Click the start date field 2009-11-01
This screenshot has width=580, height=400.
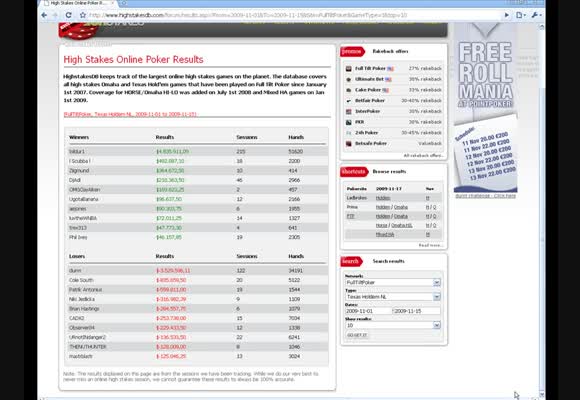368,311
